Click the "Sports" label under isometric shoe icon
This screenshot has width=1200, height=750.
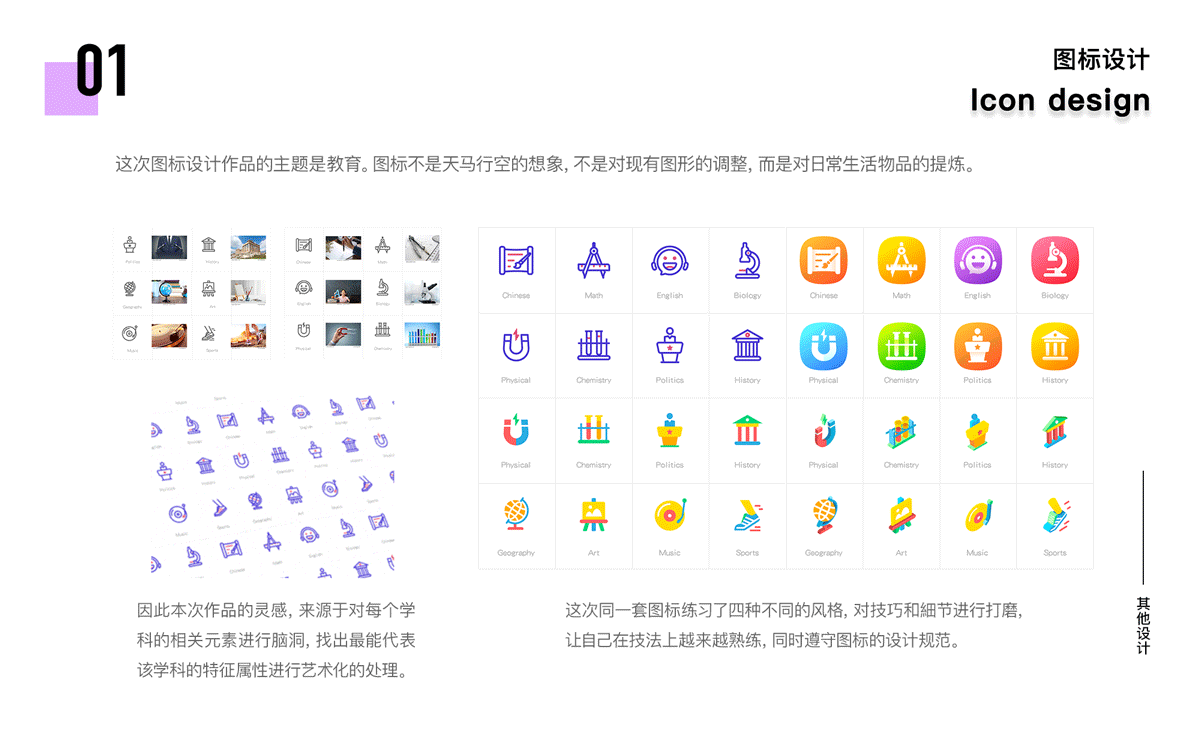(x=1055, y=553)
